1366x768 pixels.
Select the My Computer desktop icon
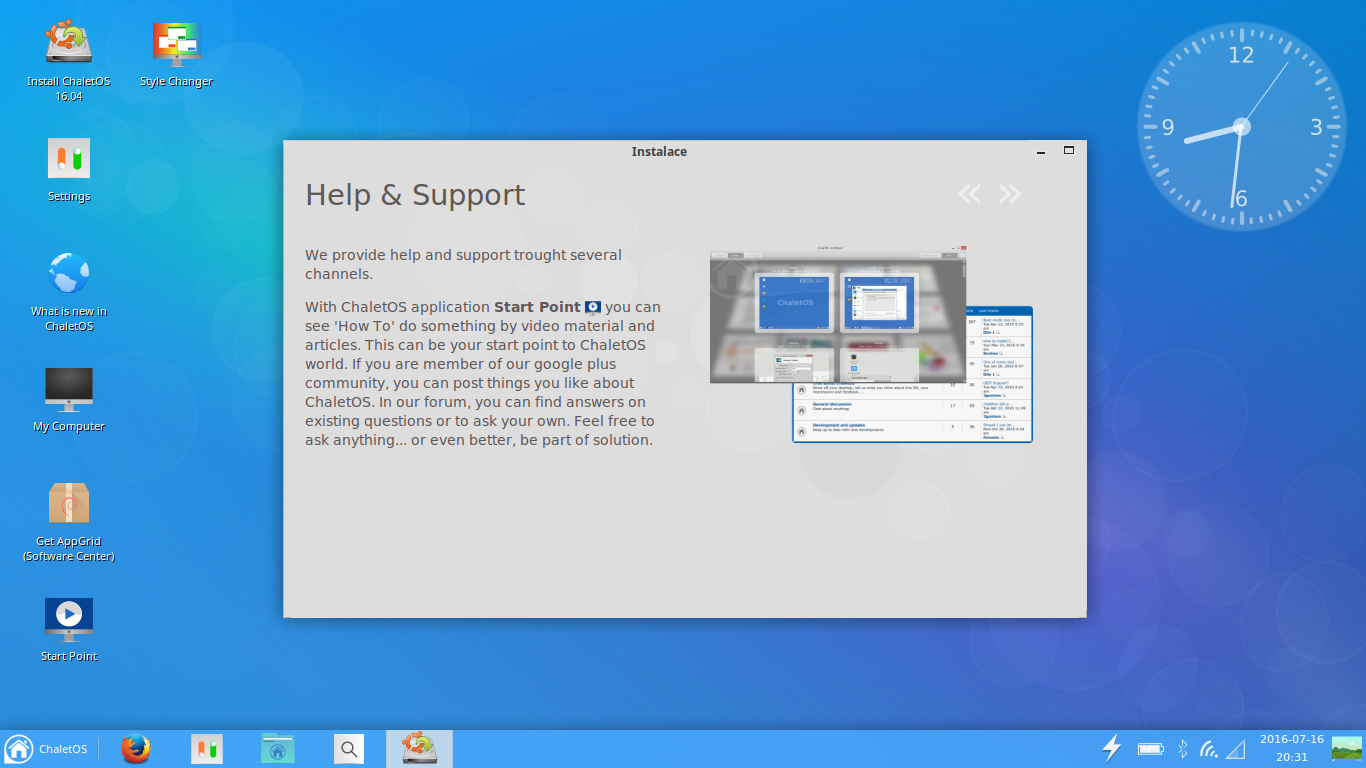click(x=69, y=399)
